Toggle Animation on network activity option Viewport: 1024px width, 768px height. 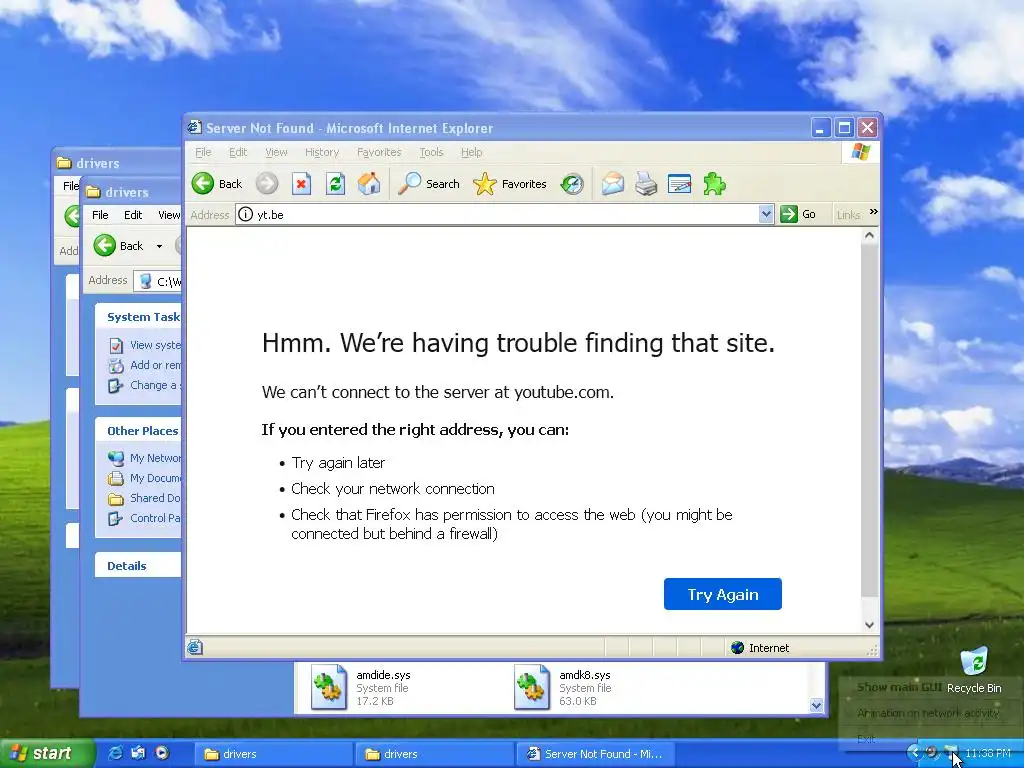click(928, 713)
